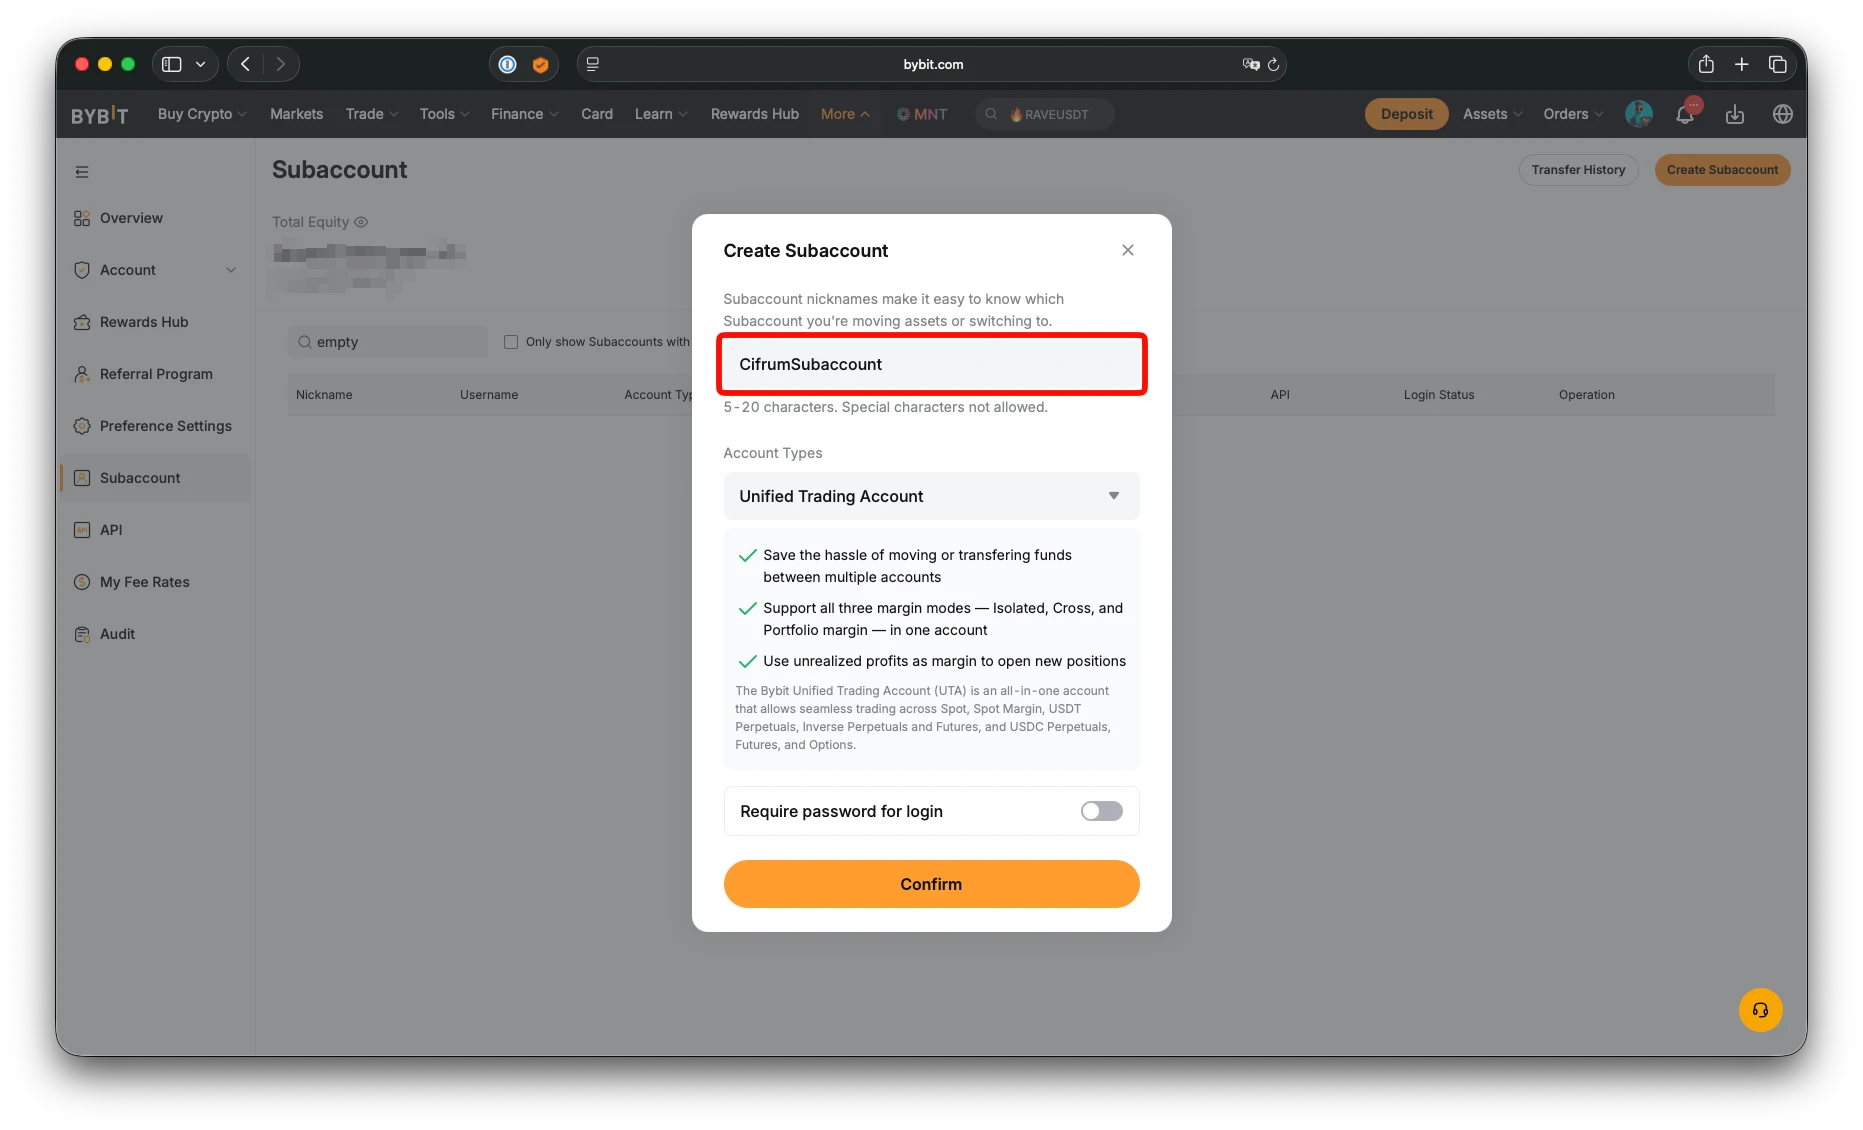Screen dimensions: 1863x1130
Task: Open the Card menu item
Action: pyautogui.click(x=597, y=114)
